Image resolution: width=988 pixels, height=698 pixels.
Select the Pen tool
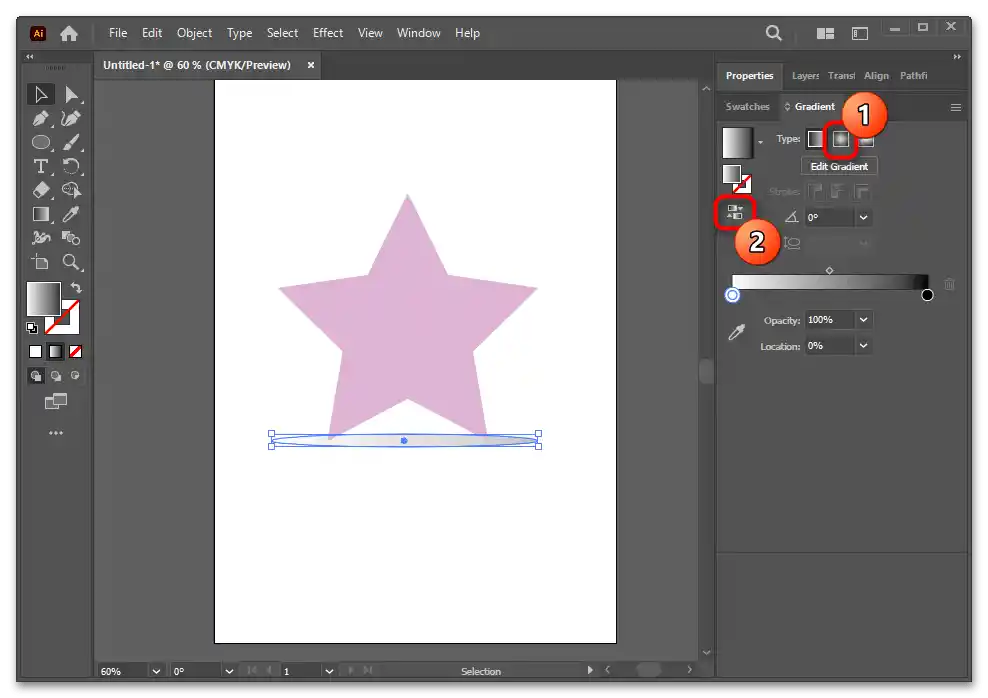pos(41,118)
